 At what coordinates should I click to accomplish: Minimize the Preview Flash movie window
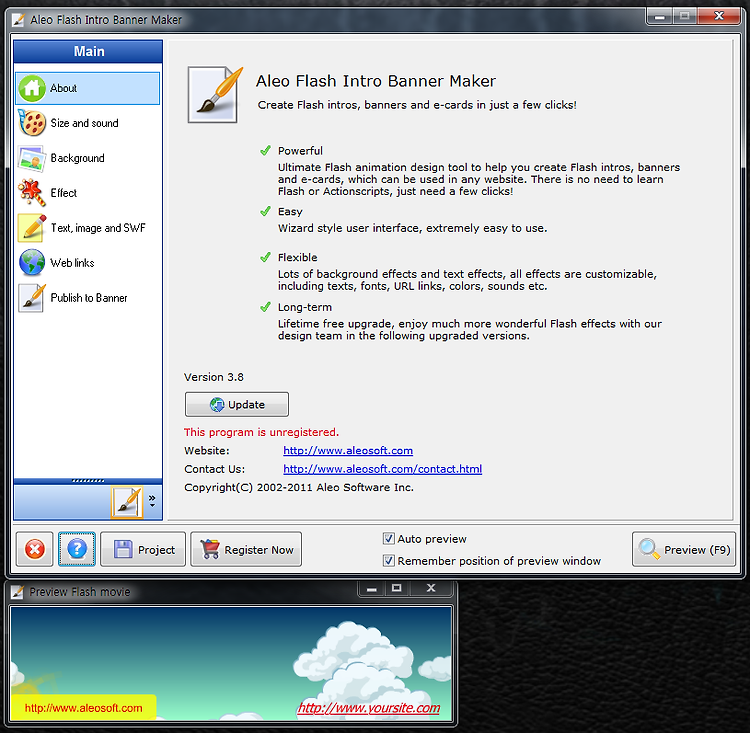(x=372, y=589)
